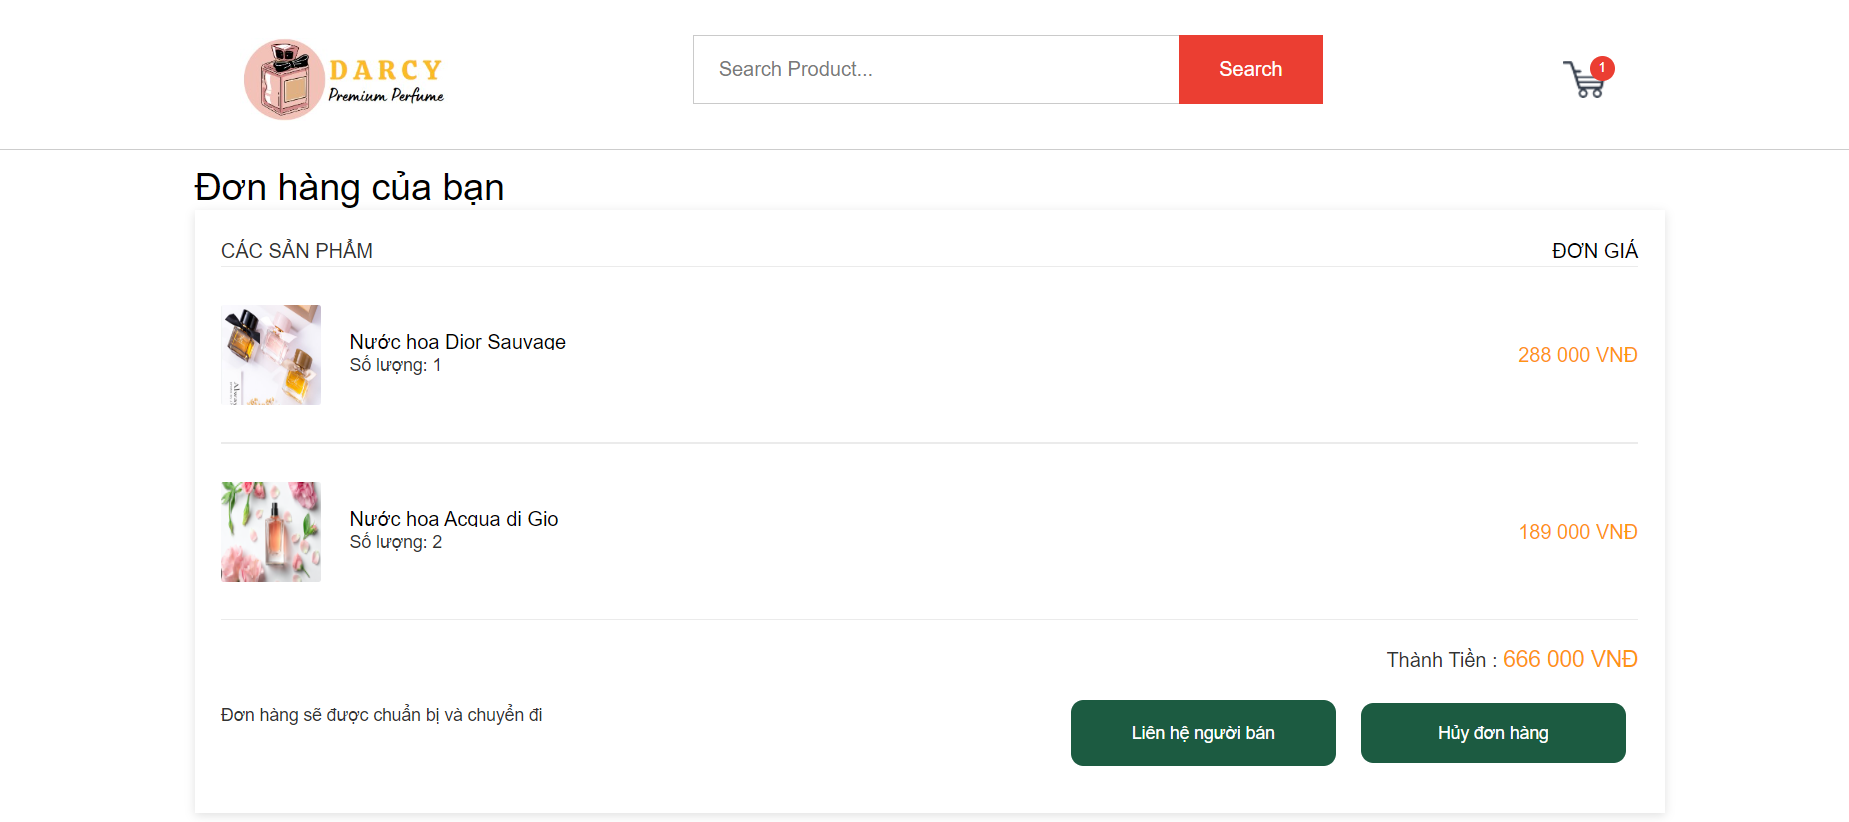Click the 288 000 VNĐ price
The image size is (1849, 822).
1577,355
